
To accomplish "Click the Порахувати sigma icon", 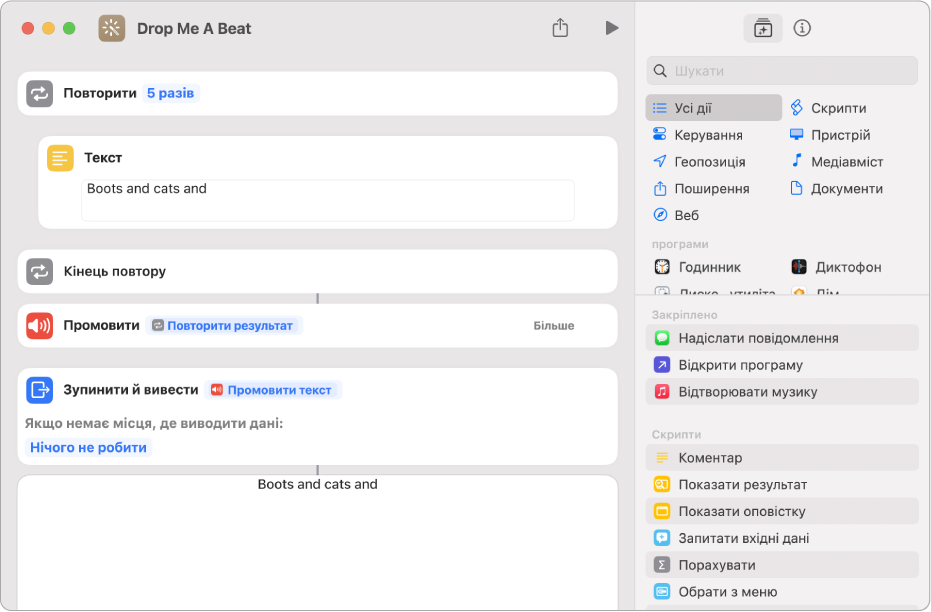I will pos(661,565).
